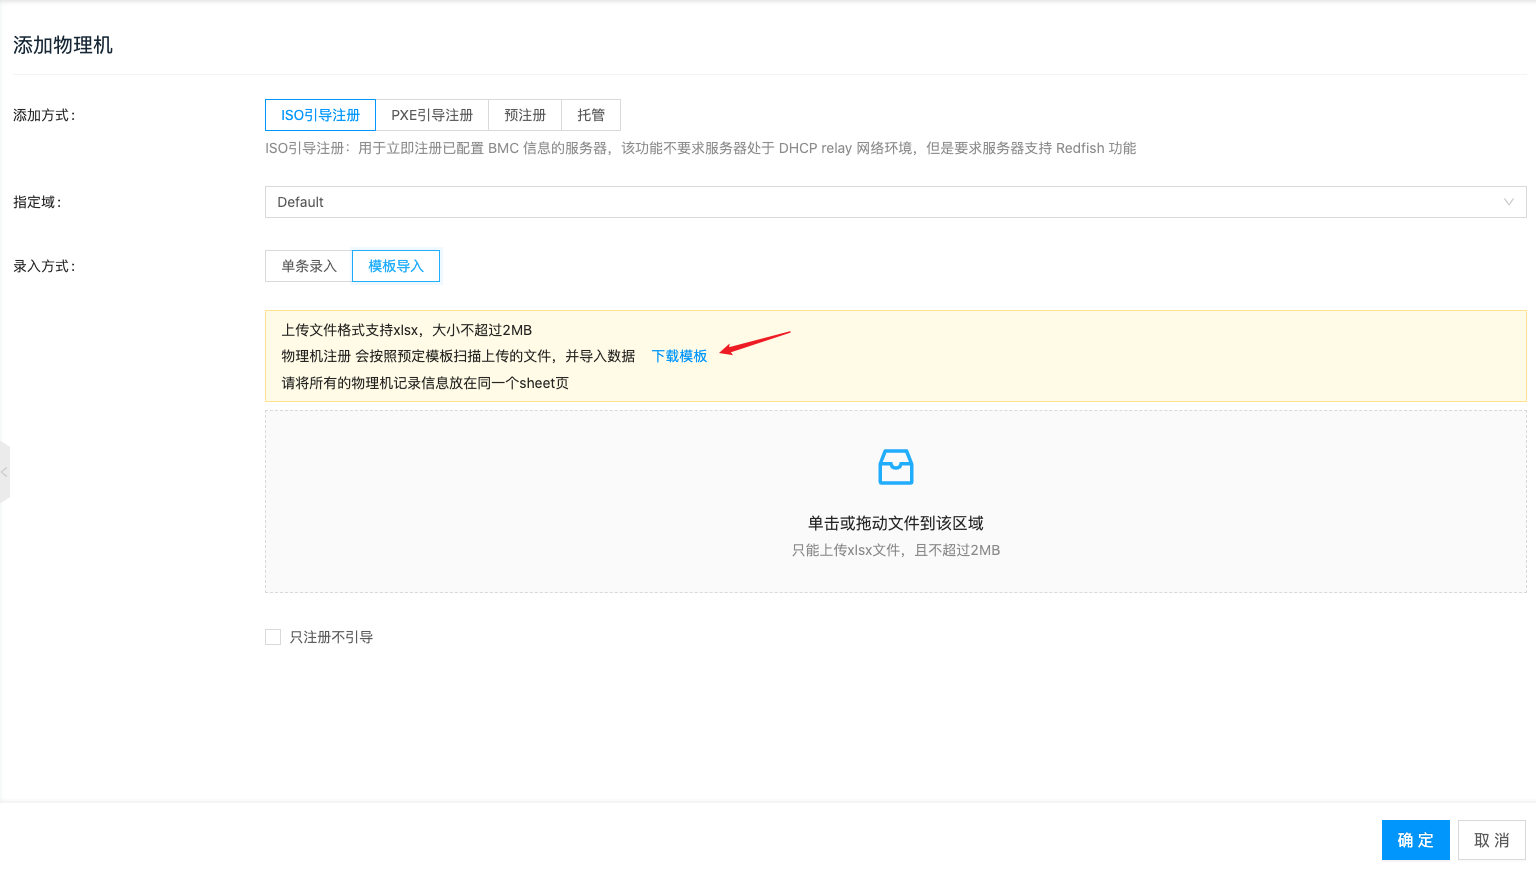
Task: Click the yellow notice about xlsx format support
Action: (407, 330)
